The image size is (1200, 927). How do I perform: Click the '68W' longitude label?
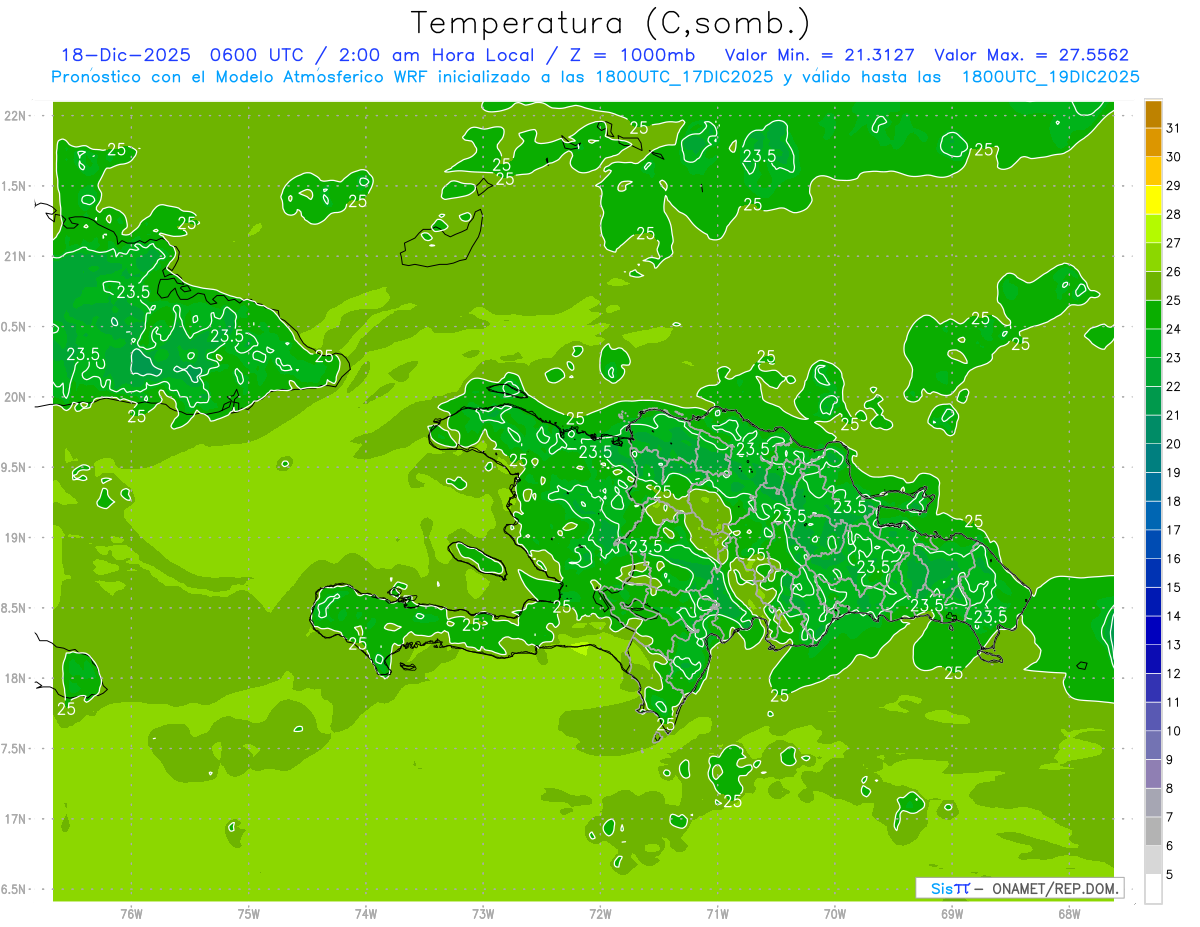(x=1069, y=914)
